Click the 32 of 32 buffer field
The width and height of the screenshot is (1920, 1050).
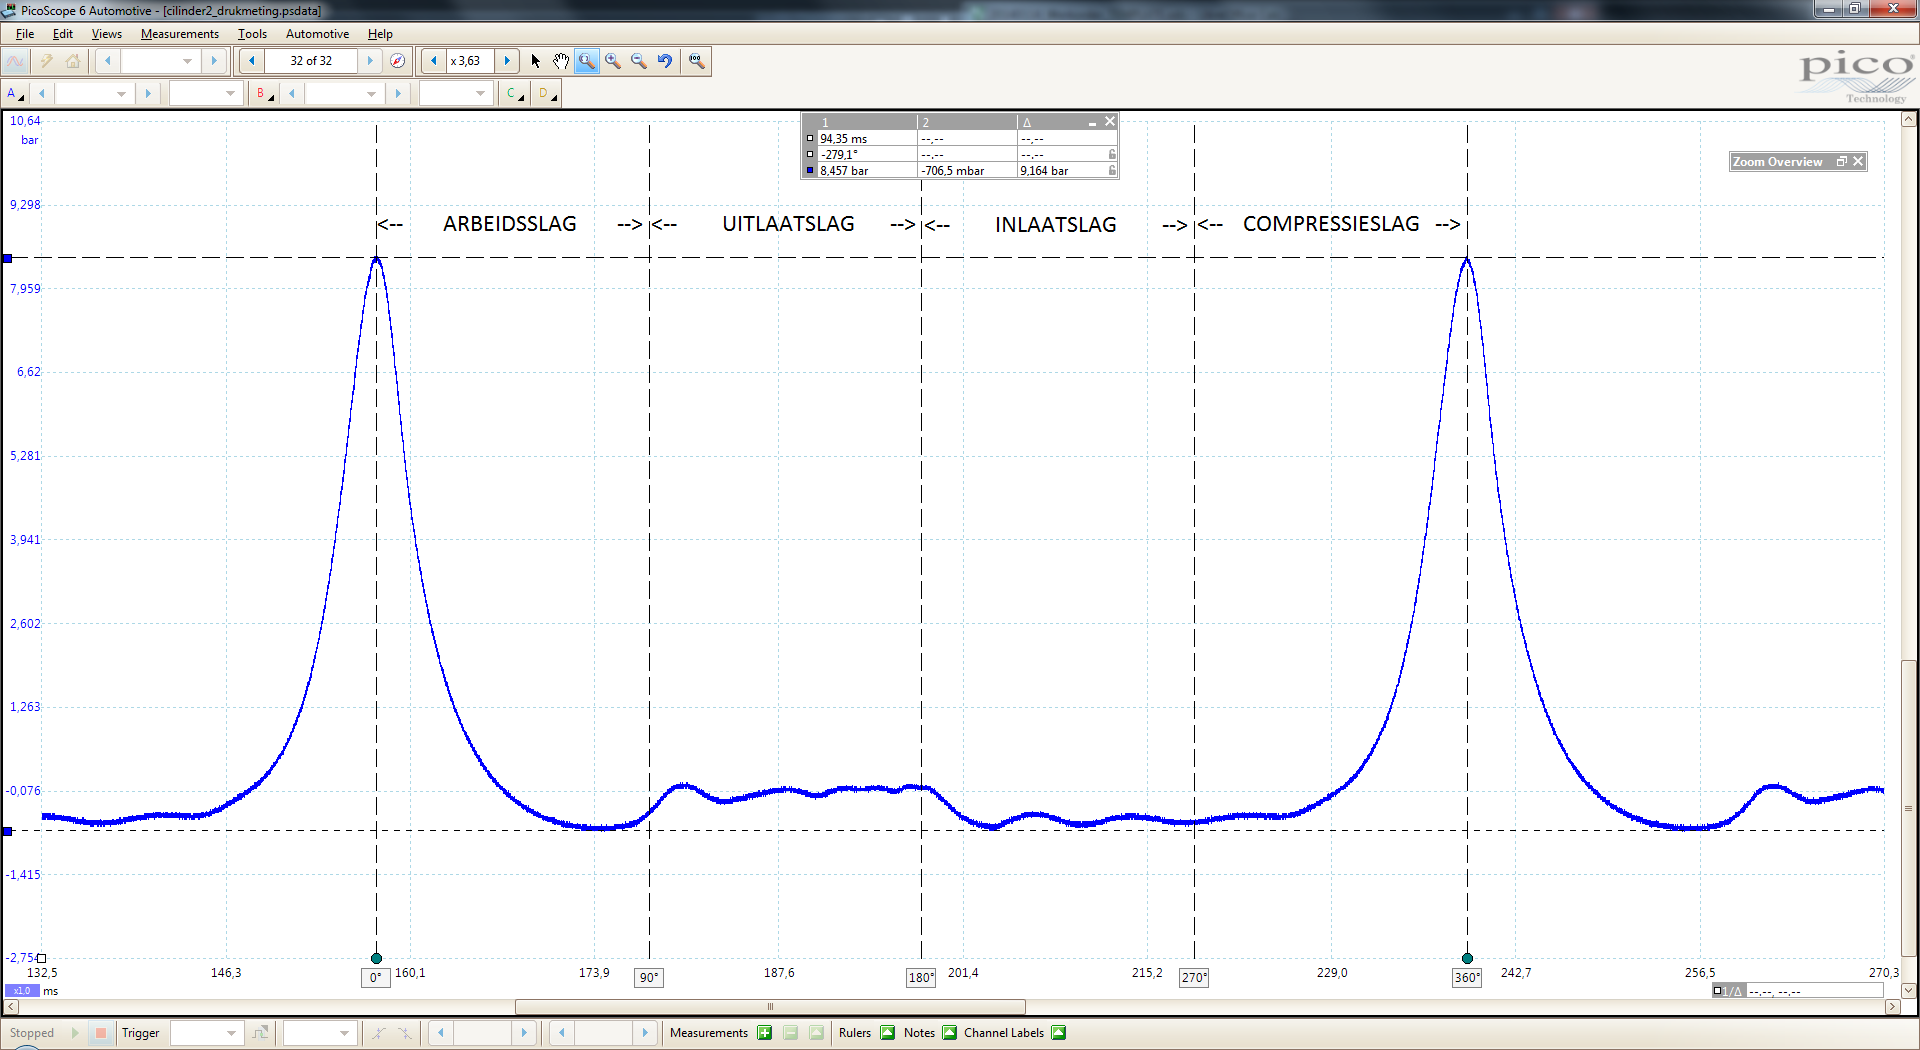[x=311, y=61]
